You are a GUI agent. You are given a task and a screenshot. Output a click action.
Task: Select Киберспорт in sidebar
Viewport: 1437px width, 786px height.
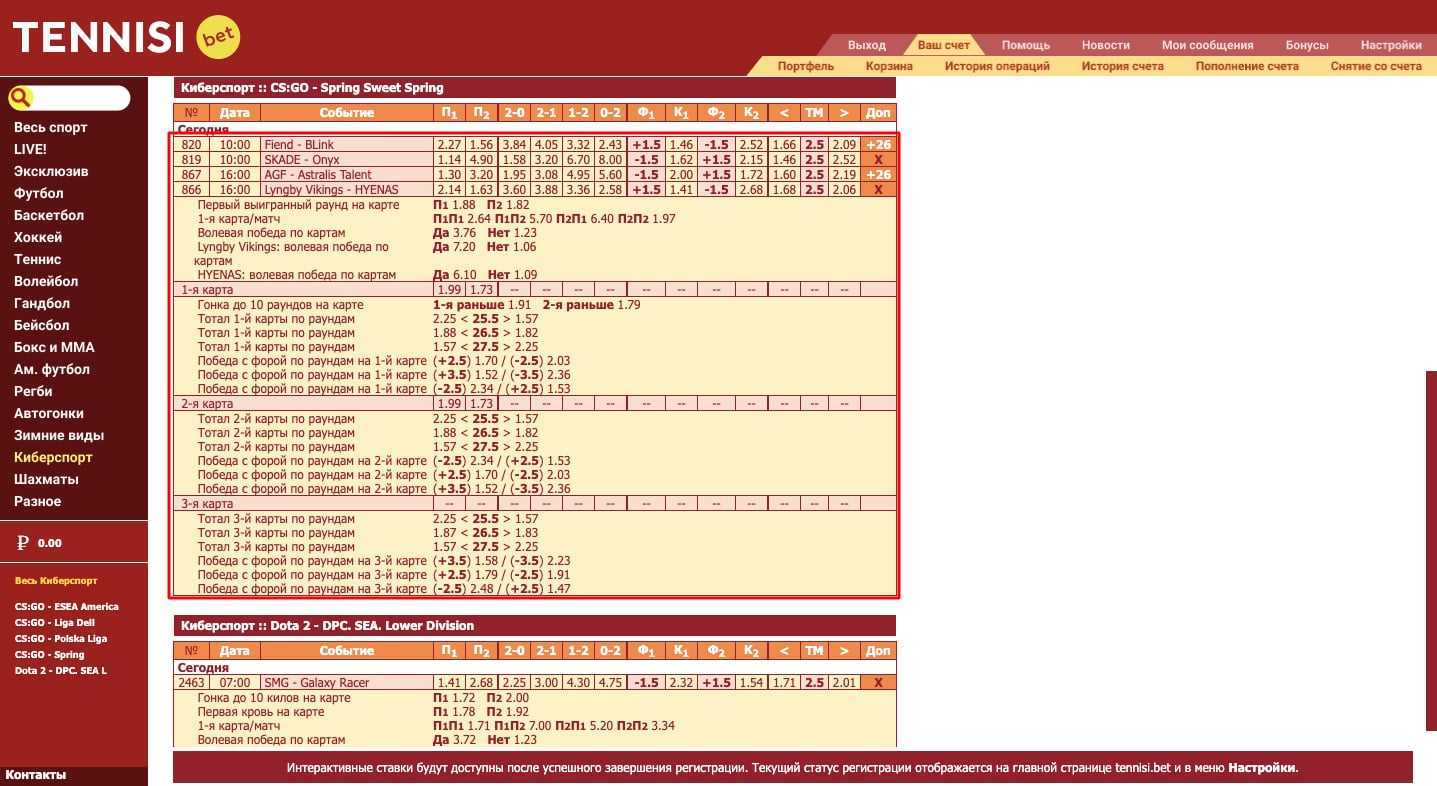53,457
